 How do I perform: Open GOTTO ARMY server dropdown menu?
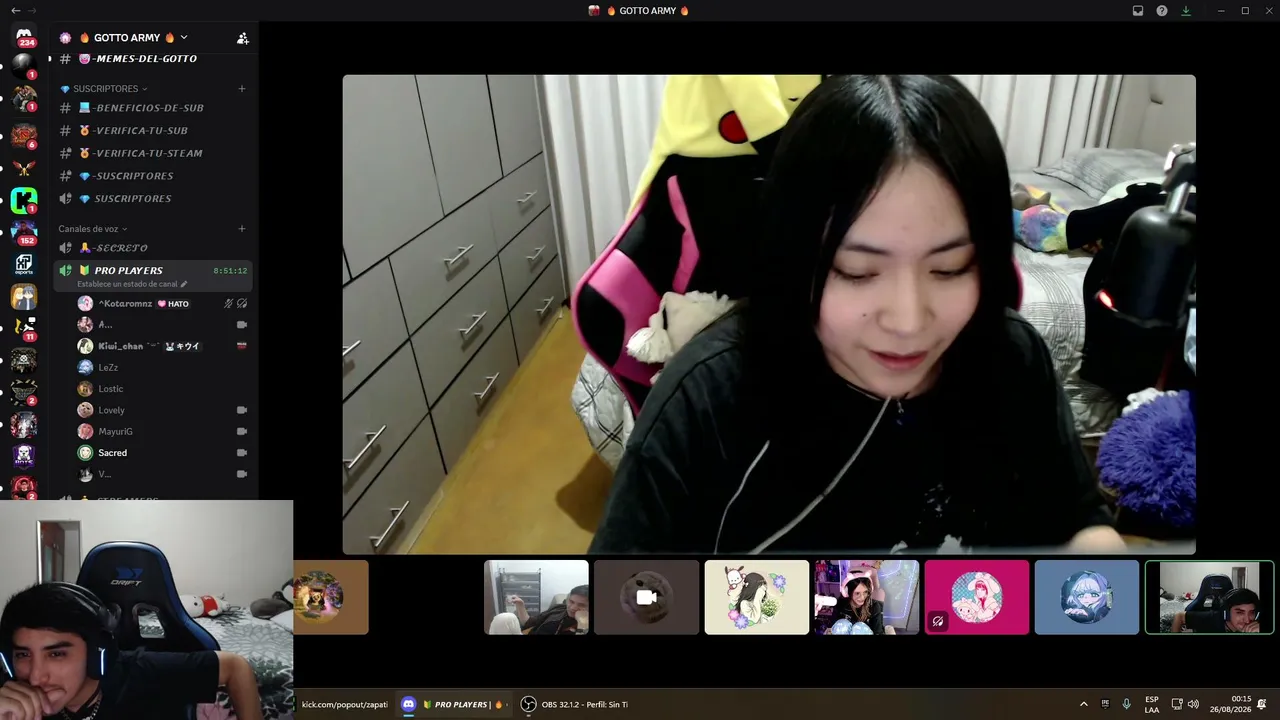click(134, 38)
